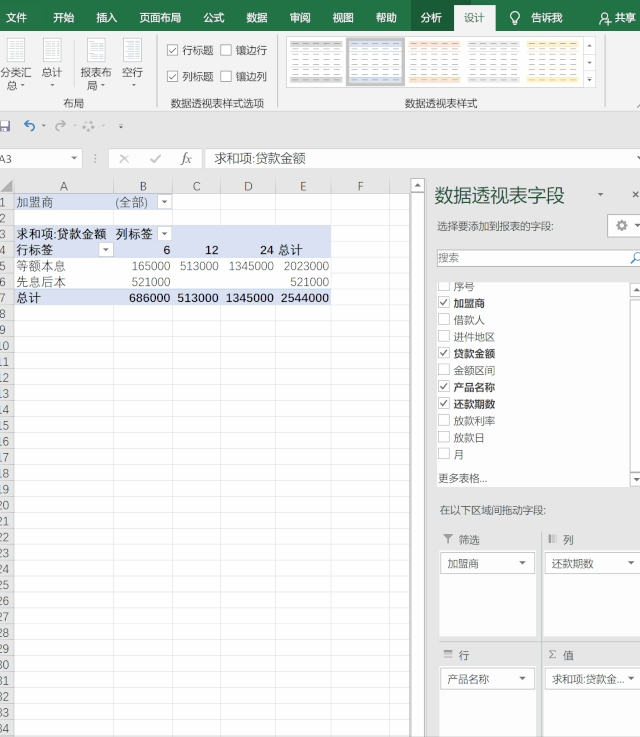Open the 加盟商 filter dropdown in cell B1
The image size is (640, 737).
tap(164, 202)
